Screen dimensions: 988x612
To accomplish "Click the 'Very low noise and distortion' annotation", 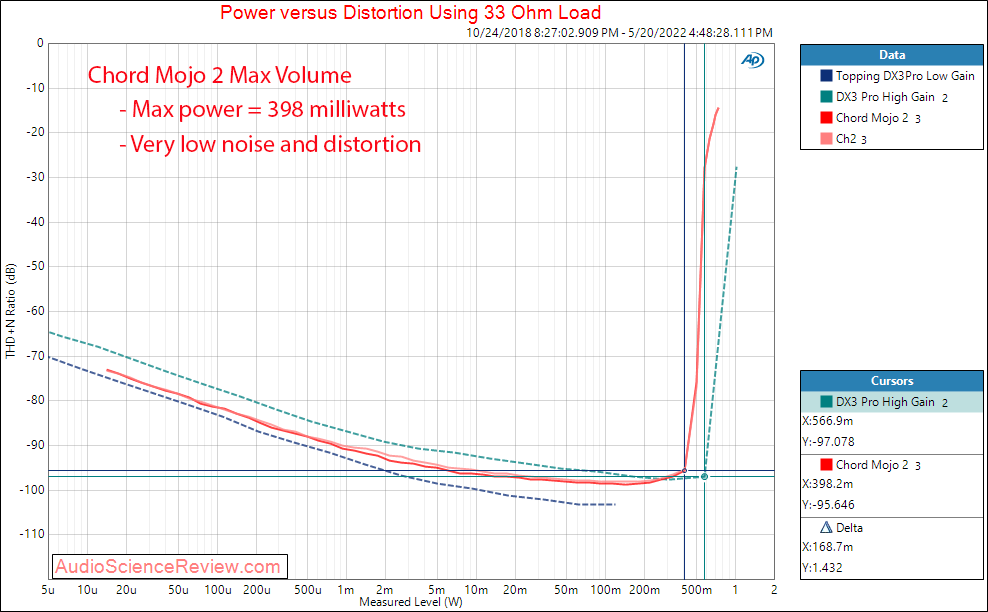I will pyautogui.click(x=270, y=144).
